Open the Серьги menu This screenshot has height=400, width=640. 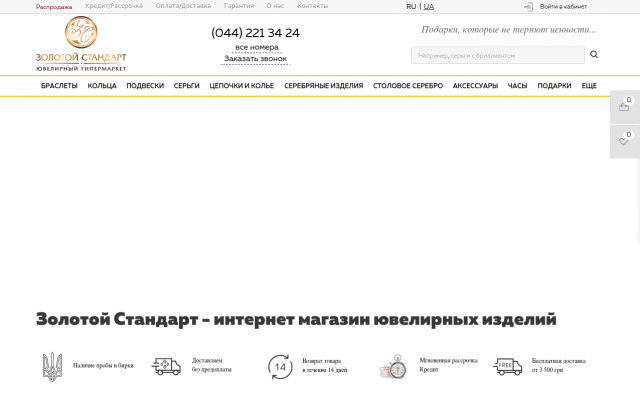tap(187, 86)
